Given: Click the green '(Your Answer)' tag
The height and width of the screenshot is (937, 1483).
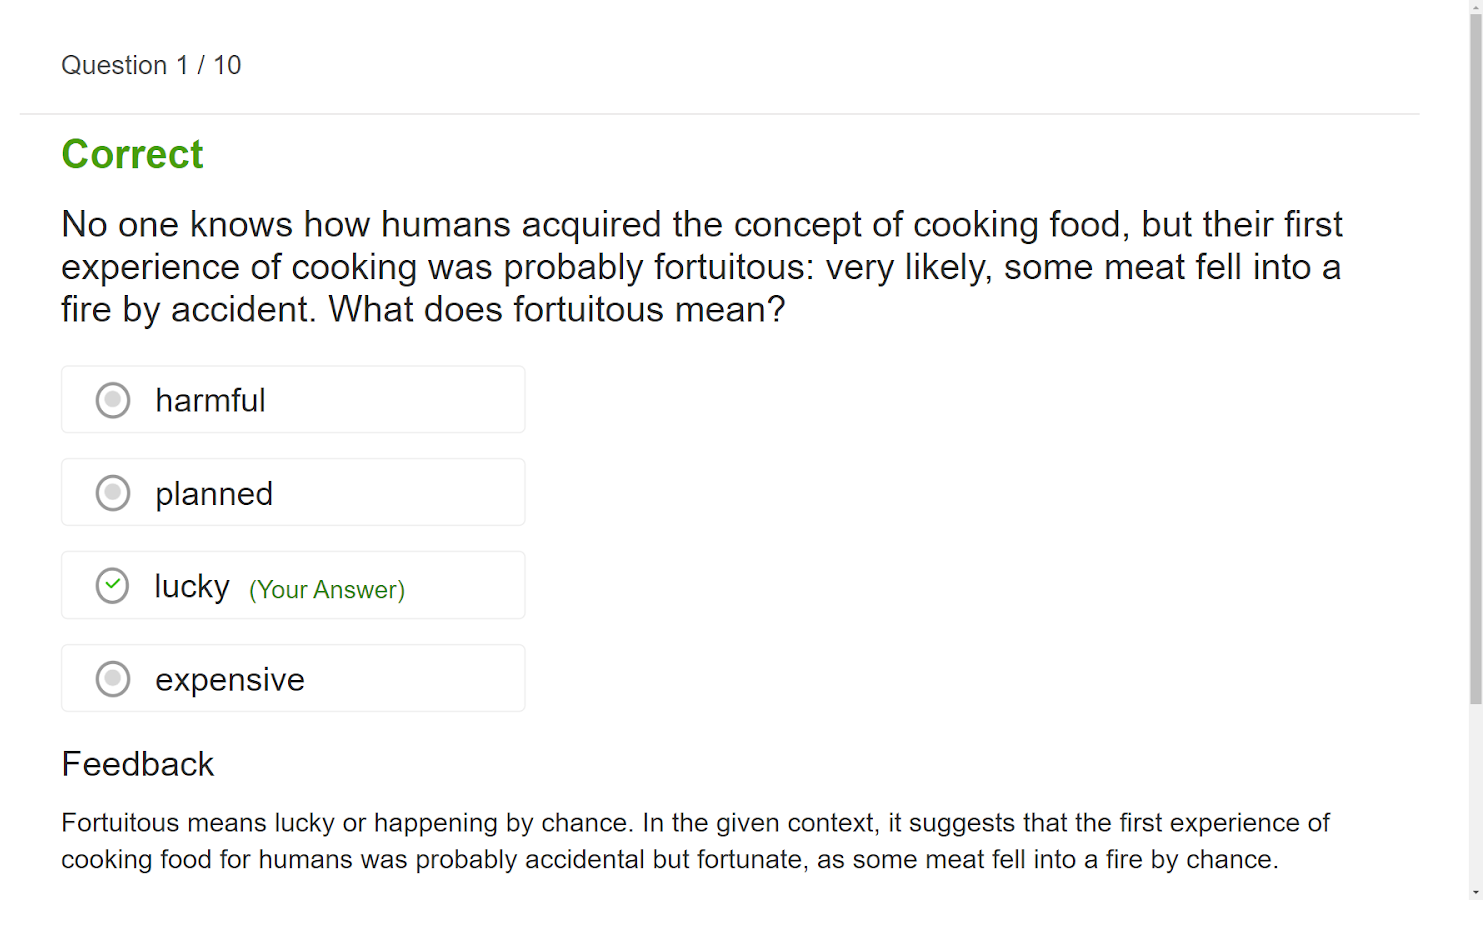Looking at the screenshot, I should pos(327,590).
